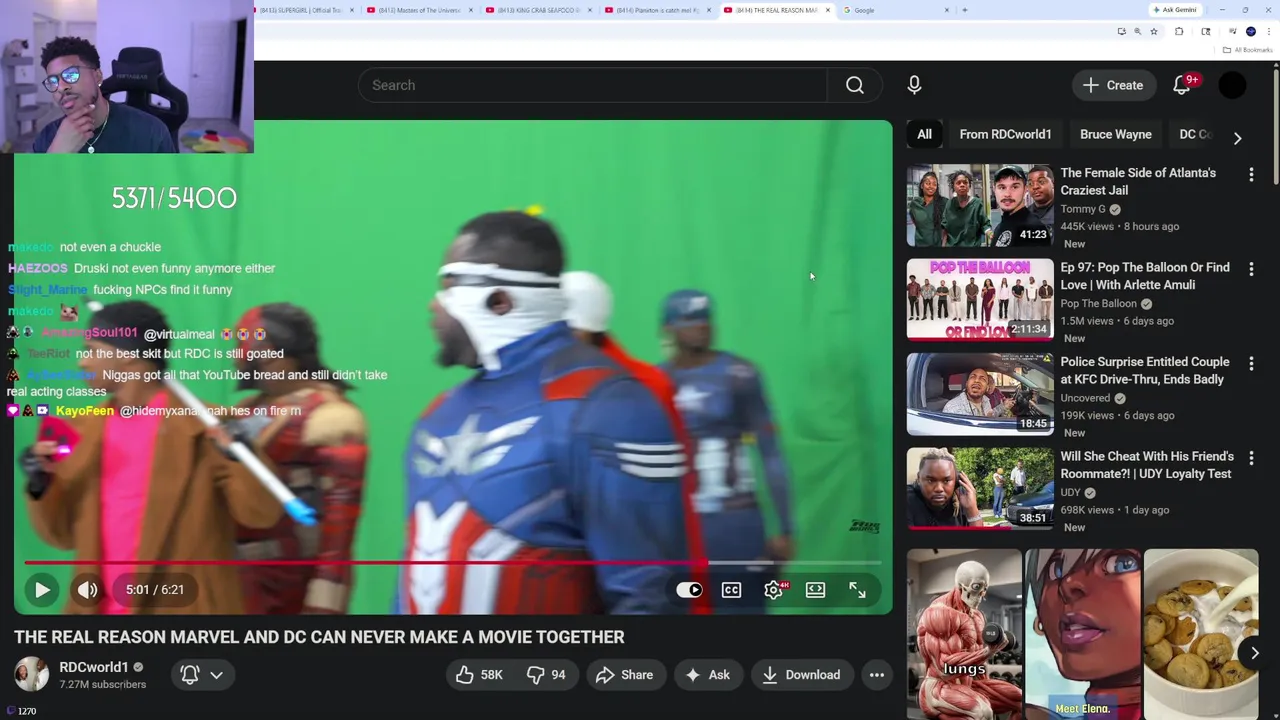1280x720 pixels.
Task: Open the browser zoom magnifier icon
Action: coord(1137,32)
